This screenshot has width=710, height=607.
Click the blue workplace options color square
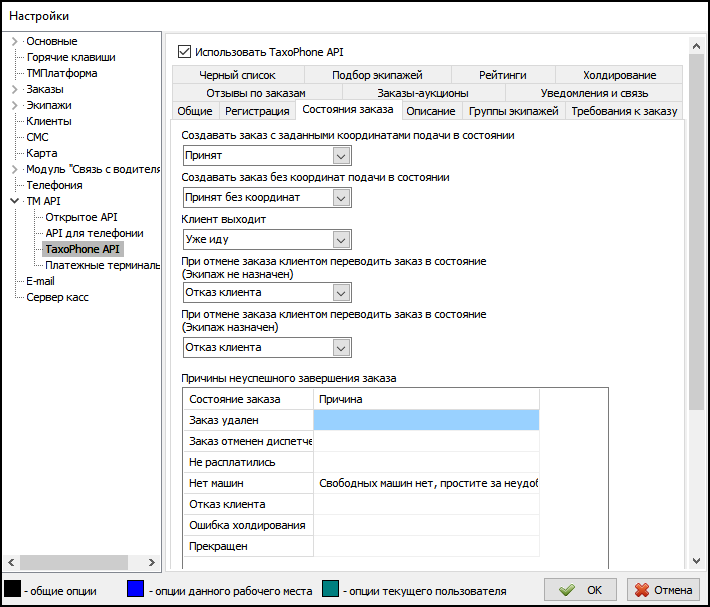tap(135, 588)
